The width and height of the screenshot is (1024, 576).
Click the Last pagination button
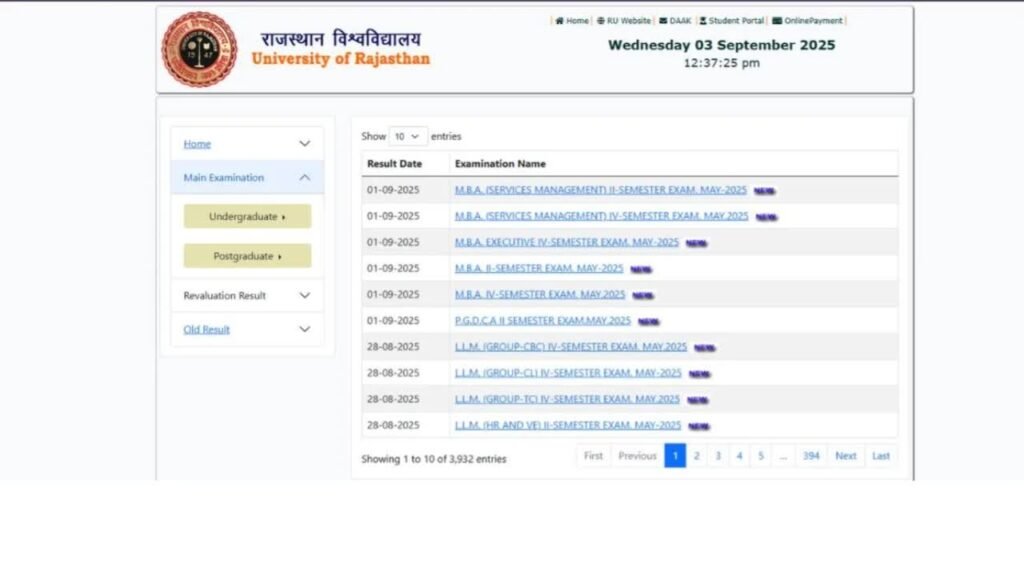881,456
